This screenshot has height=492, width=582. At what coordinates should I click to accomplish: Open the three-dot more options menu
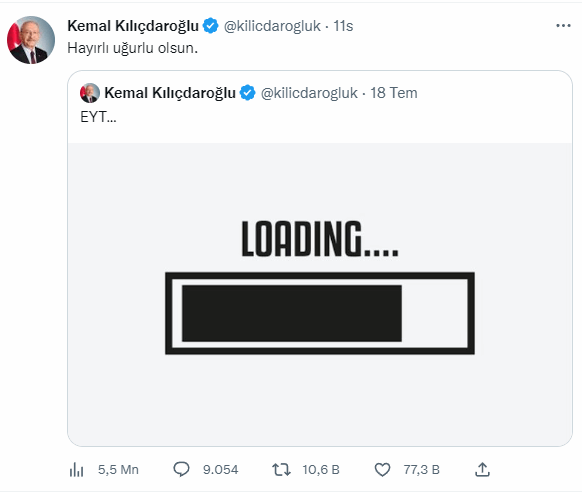(563, 26)
